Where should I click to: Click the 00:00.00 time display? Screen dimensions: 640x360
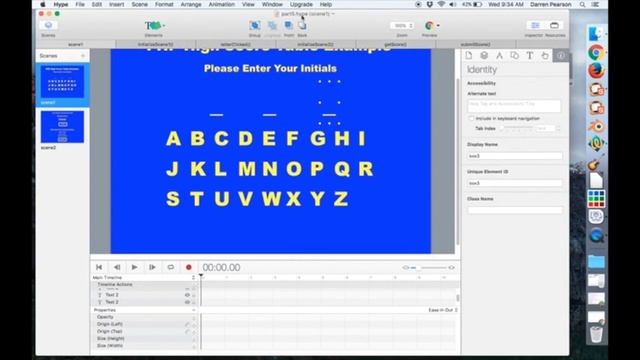point(221,267)
